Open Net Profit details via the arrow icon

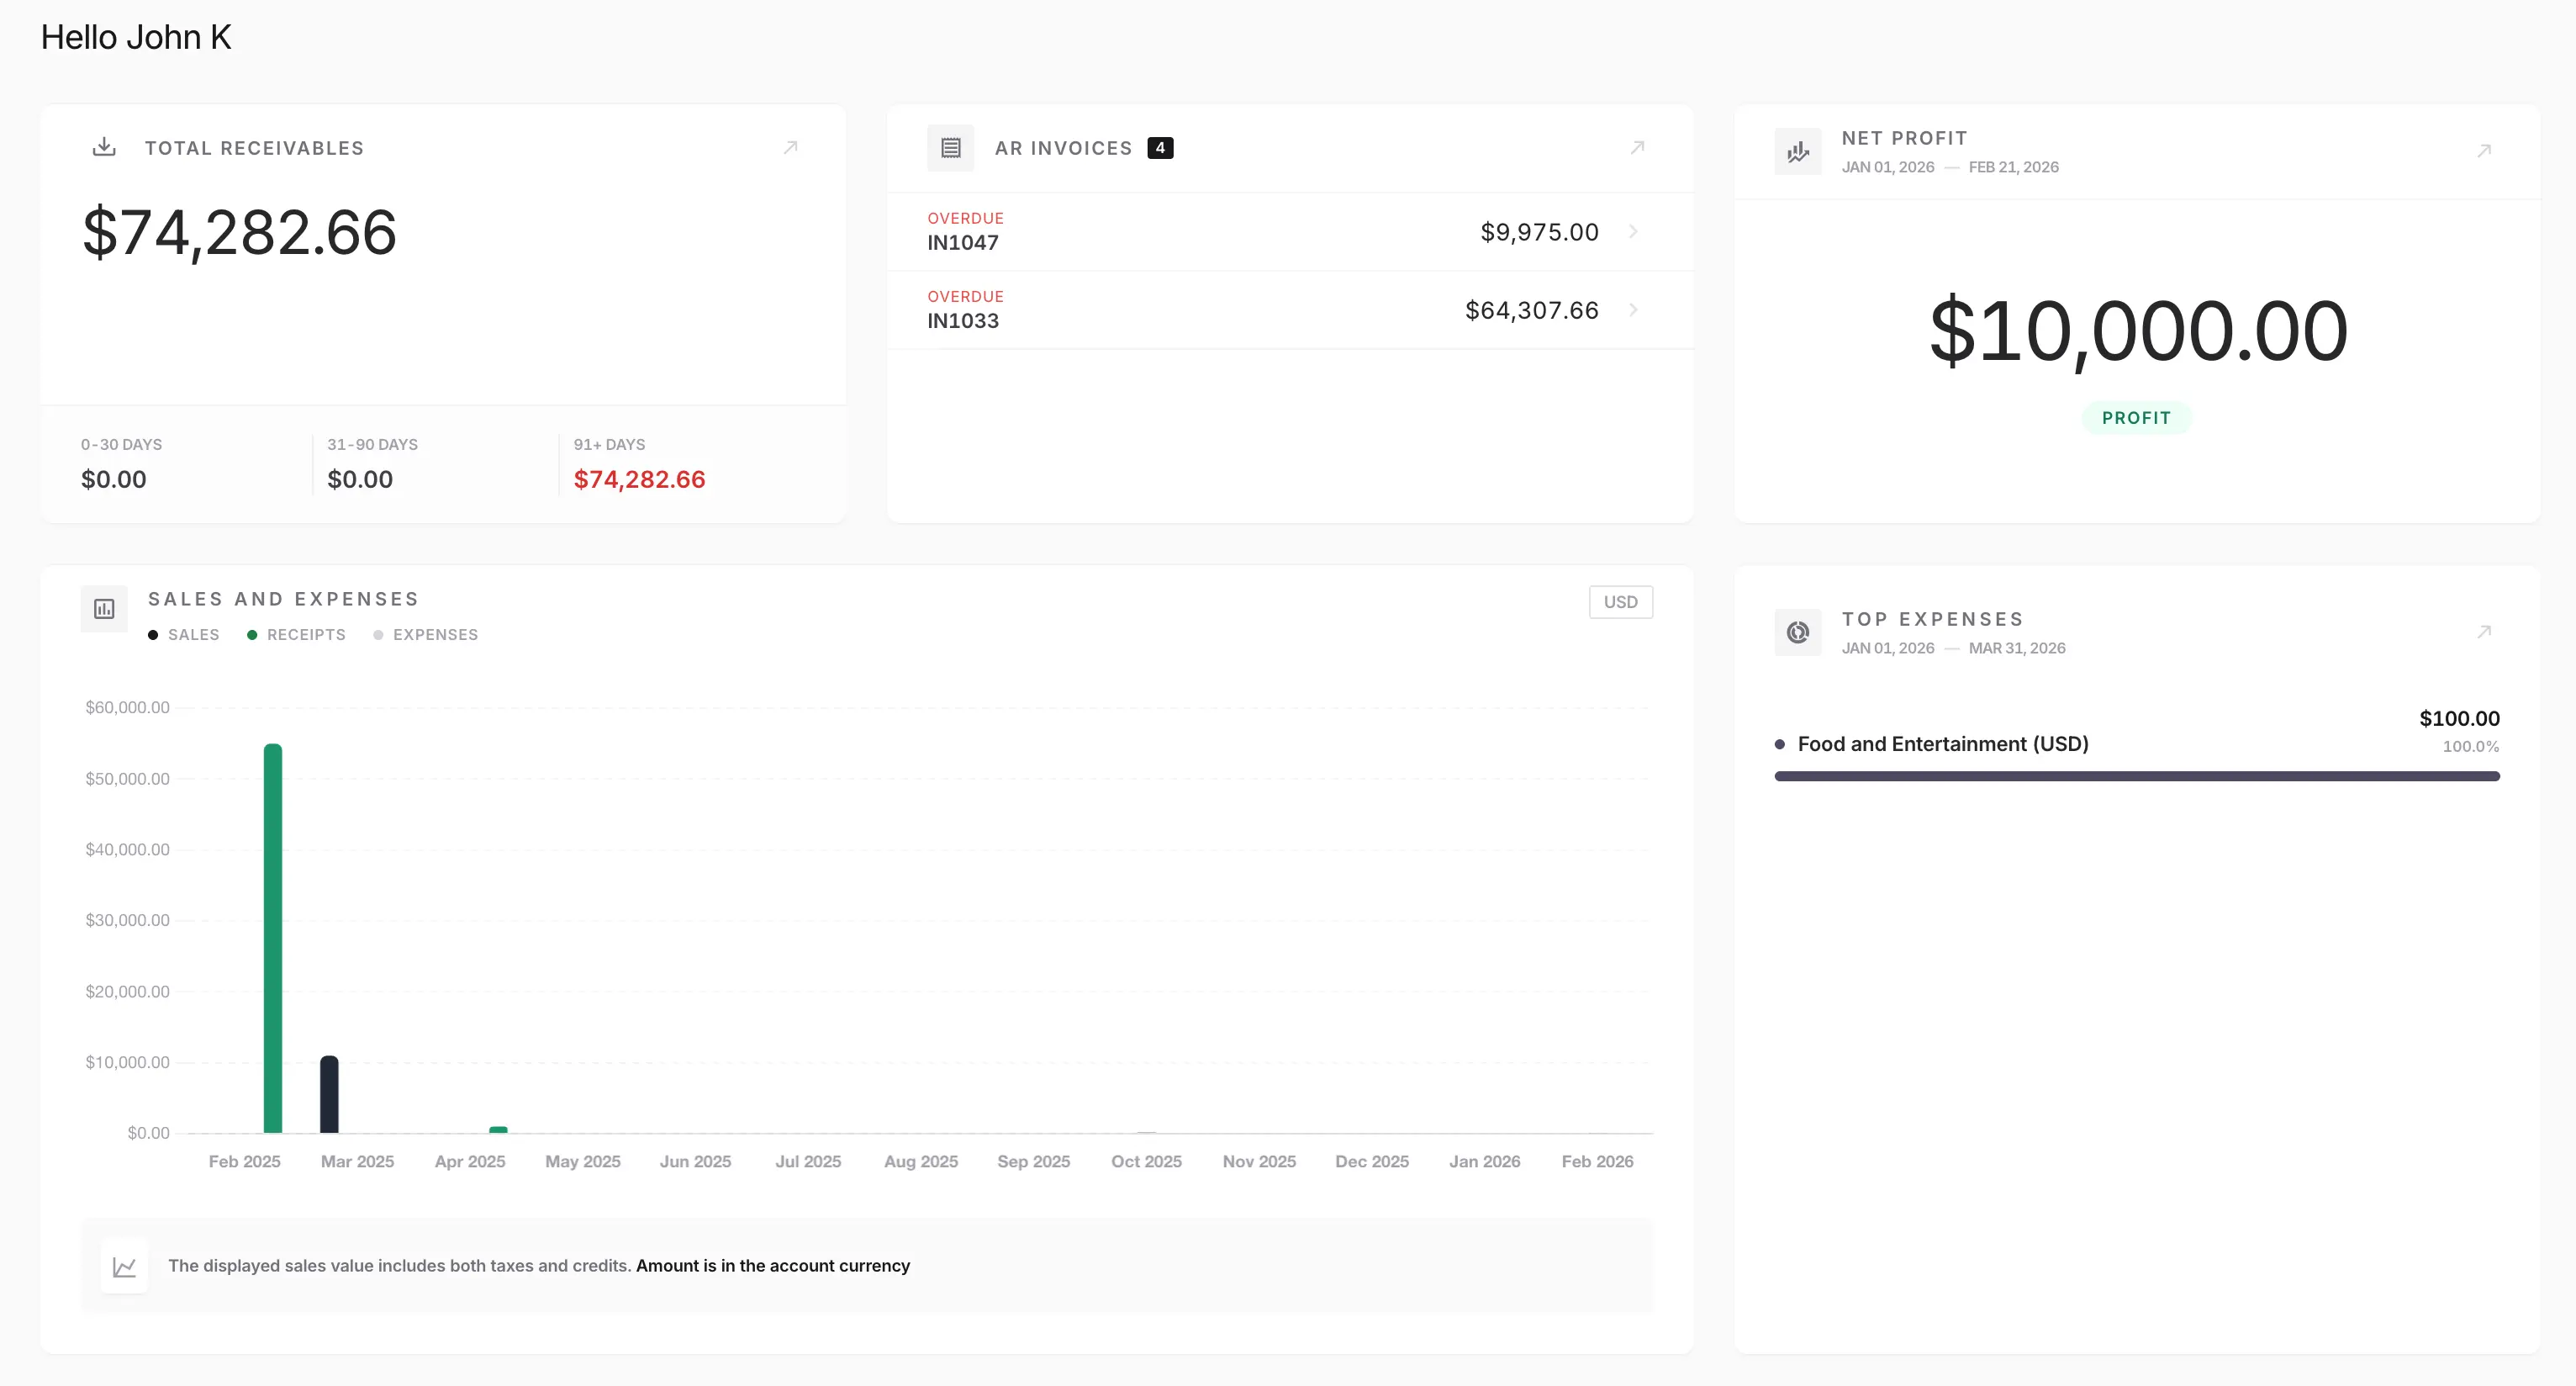pyautogui.click(x=2486, y=151)
